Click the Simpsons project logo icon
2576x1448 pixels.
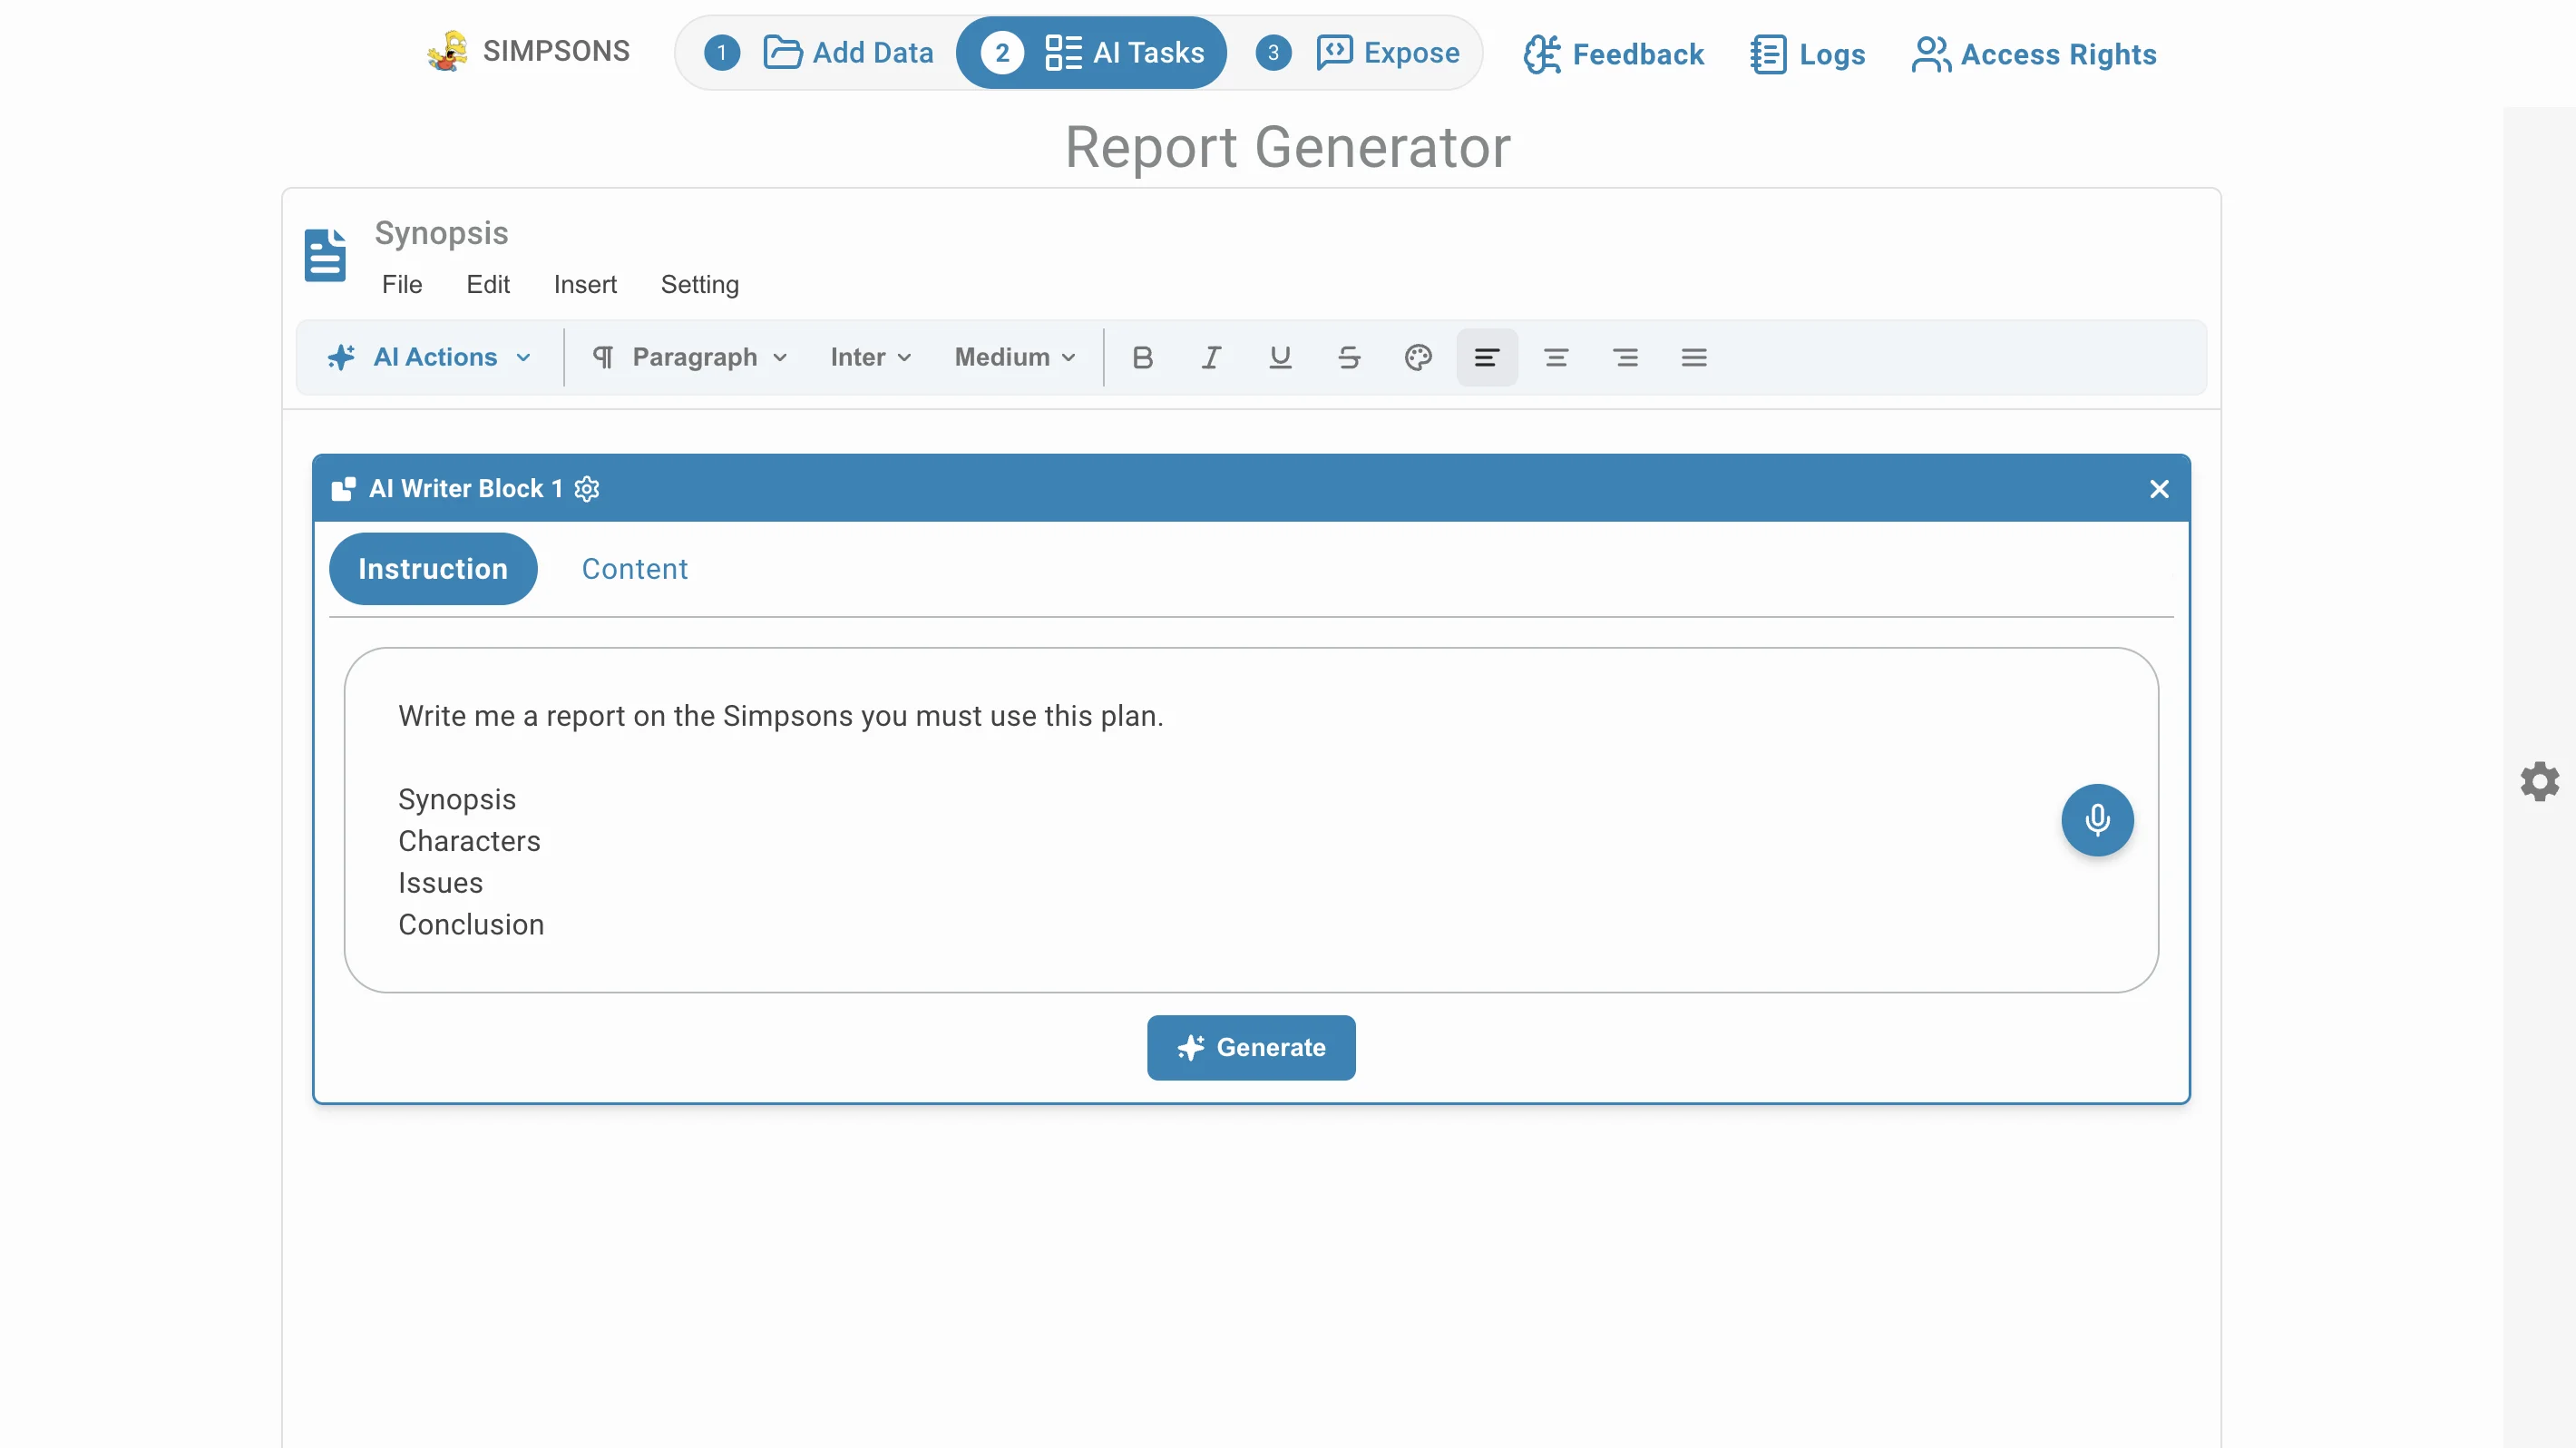(447, 51)
